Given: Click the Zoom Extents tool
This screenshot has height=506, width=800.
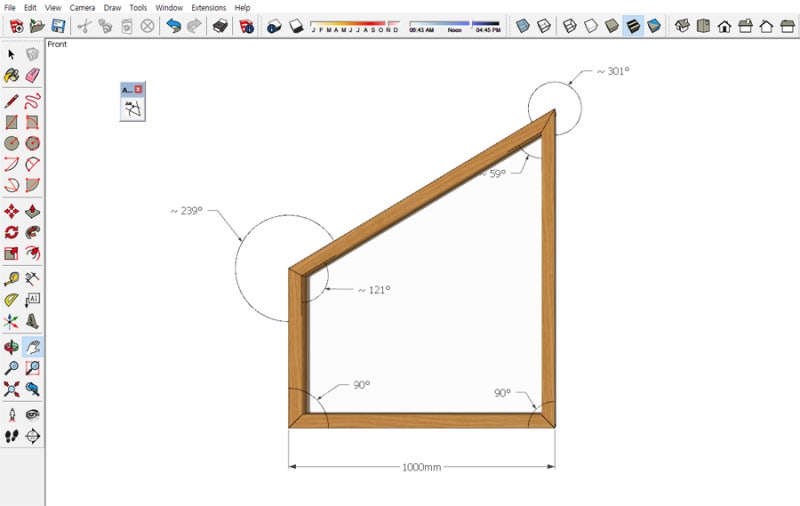Looking at the screenshot, I should pos(11,389).
